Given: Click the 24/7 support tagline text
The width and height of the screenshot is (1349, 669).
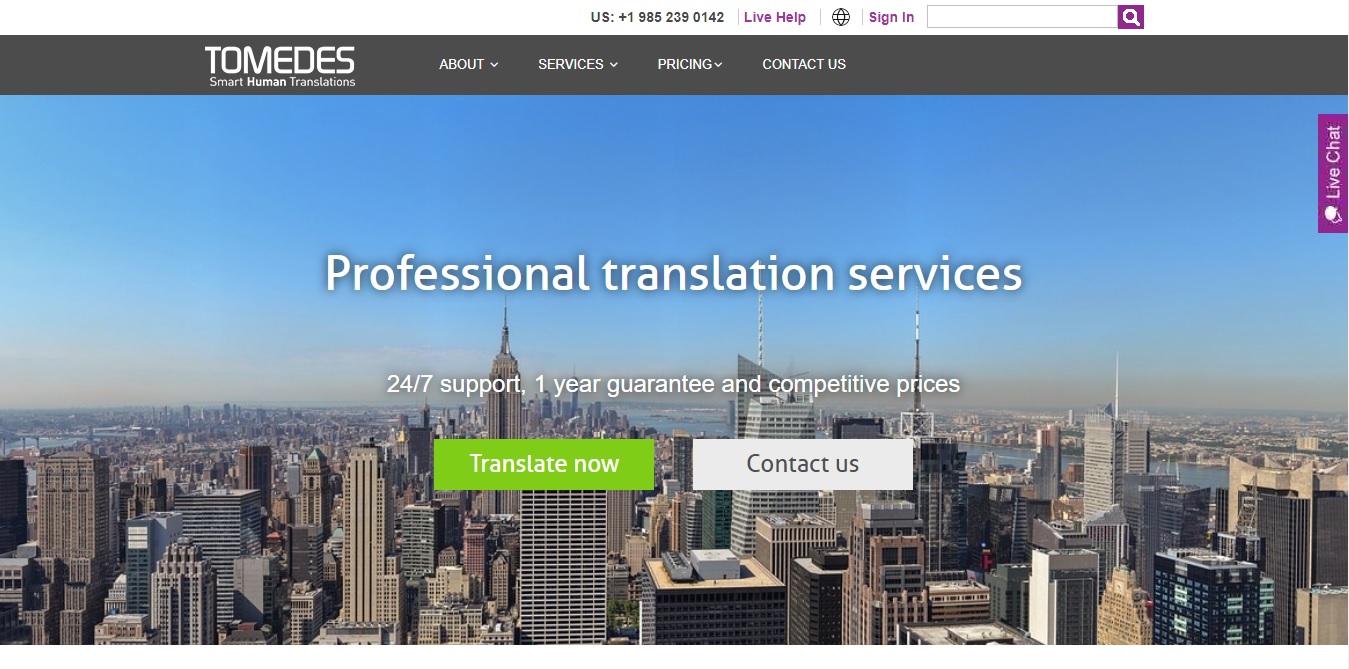Looking at the screenshot, I should [673, 384].
